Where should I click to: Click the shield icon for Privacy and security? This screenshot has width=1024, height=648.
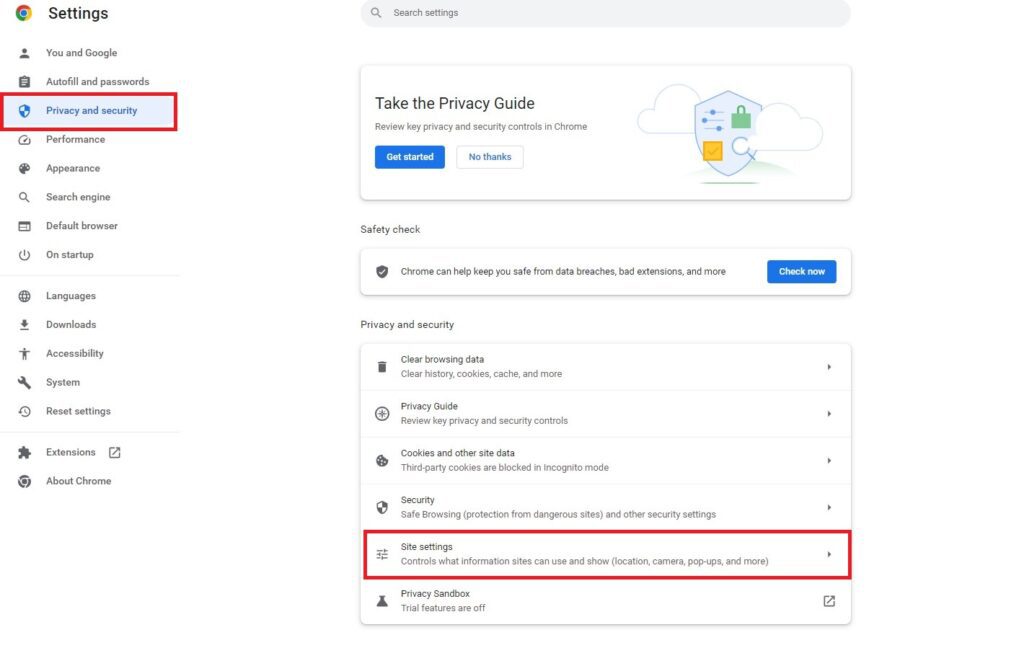click(24, 110)
